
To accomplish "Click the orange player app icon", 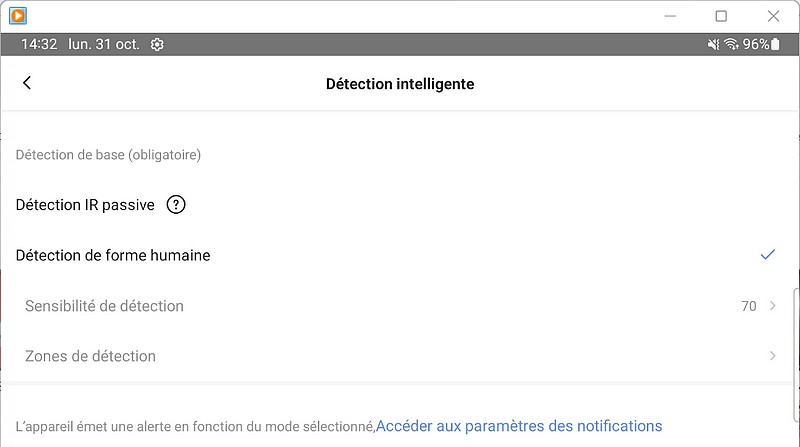I will pyautogui.click(x=18, y=16).
